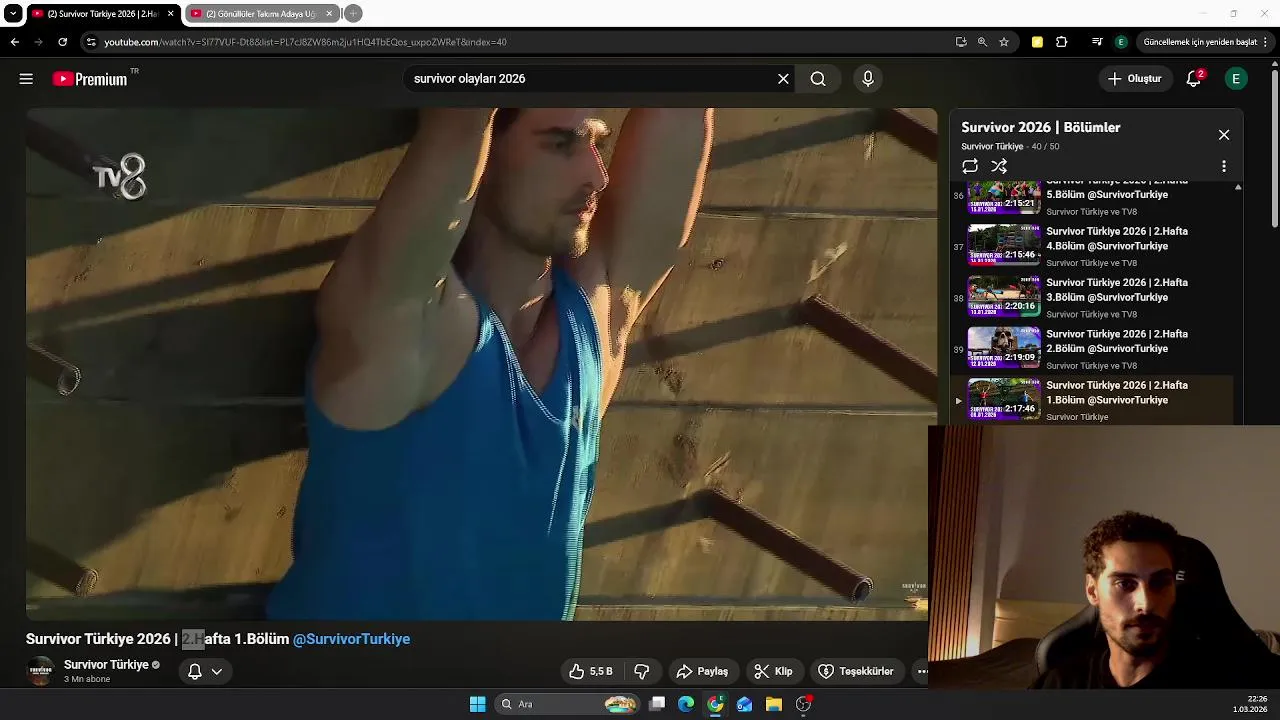The width and height of the screenshot is (1280, 720).
Task: Open @SurvivorTurkiye mention in title
Action: click(x=351, y=639)
